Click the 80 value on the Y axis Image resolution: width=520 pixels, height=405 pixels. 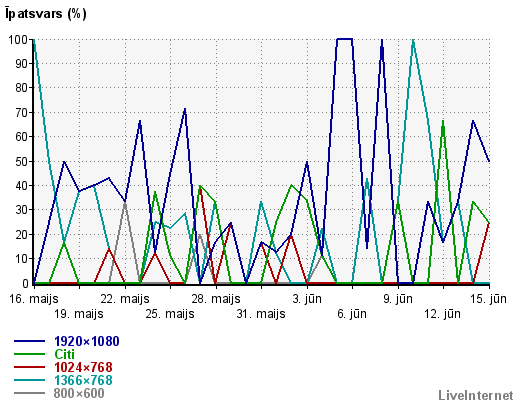(21, 88)
